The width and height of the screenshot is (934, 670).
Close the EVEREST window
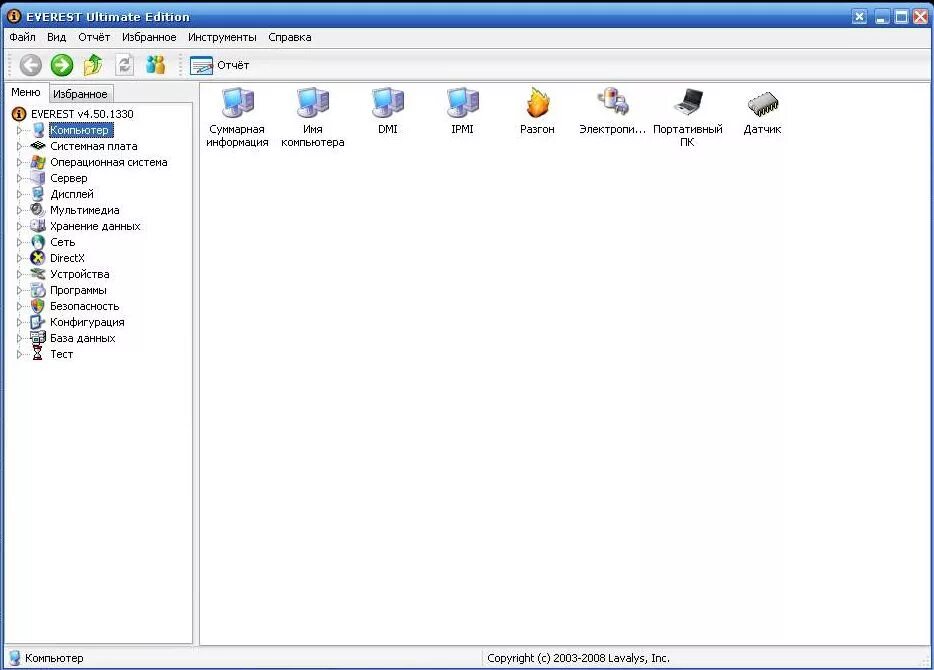click(x=921, y=17)
